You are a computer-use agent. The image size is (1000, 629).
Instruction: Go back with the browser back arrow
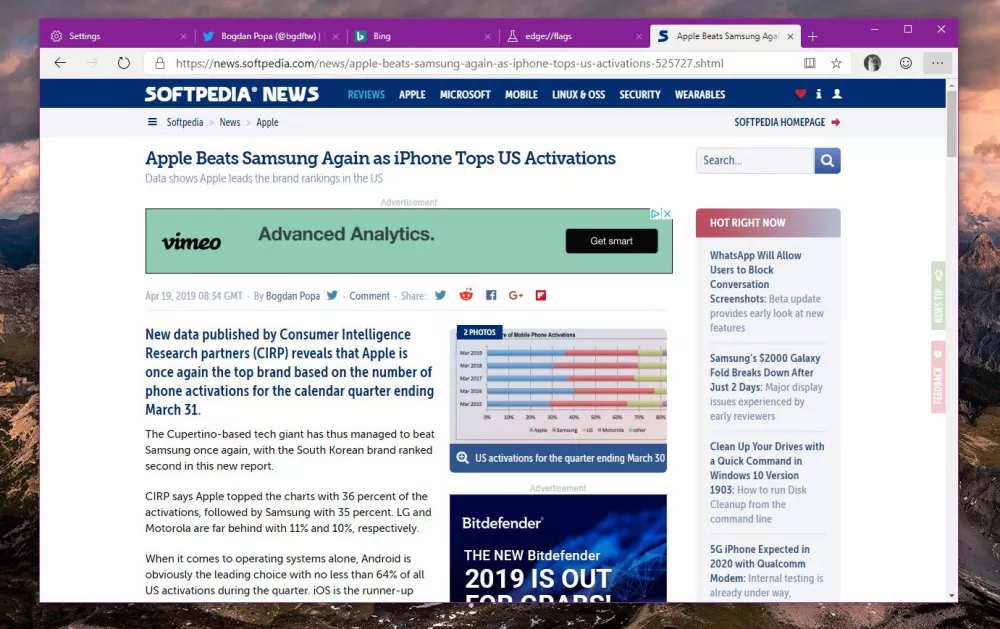pos(60,63)
